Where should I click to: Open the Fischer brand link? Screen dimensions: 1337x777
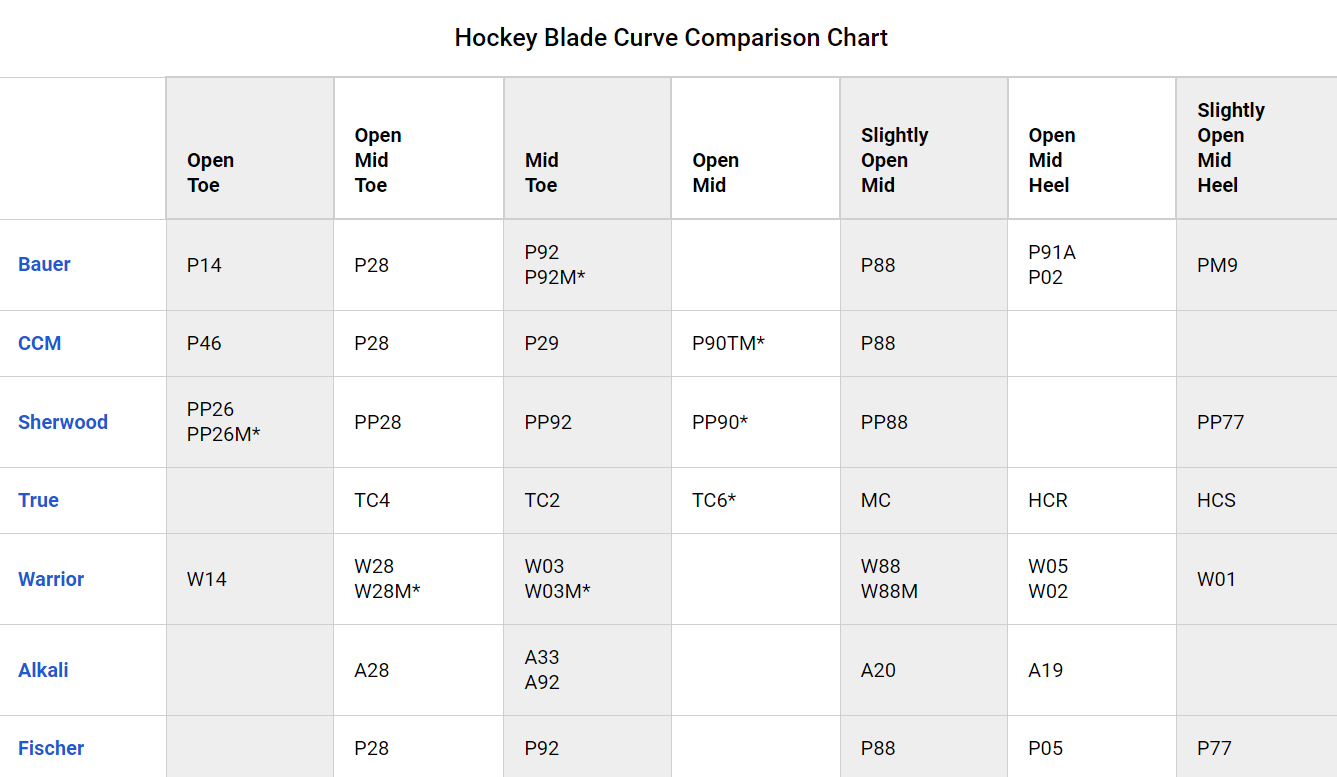tap(51, 748)
